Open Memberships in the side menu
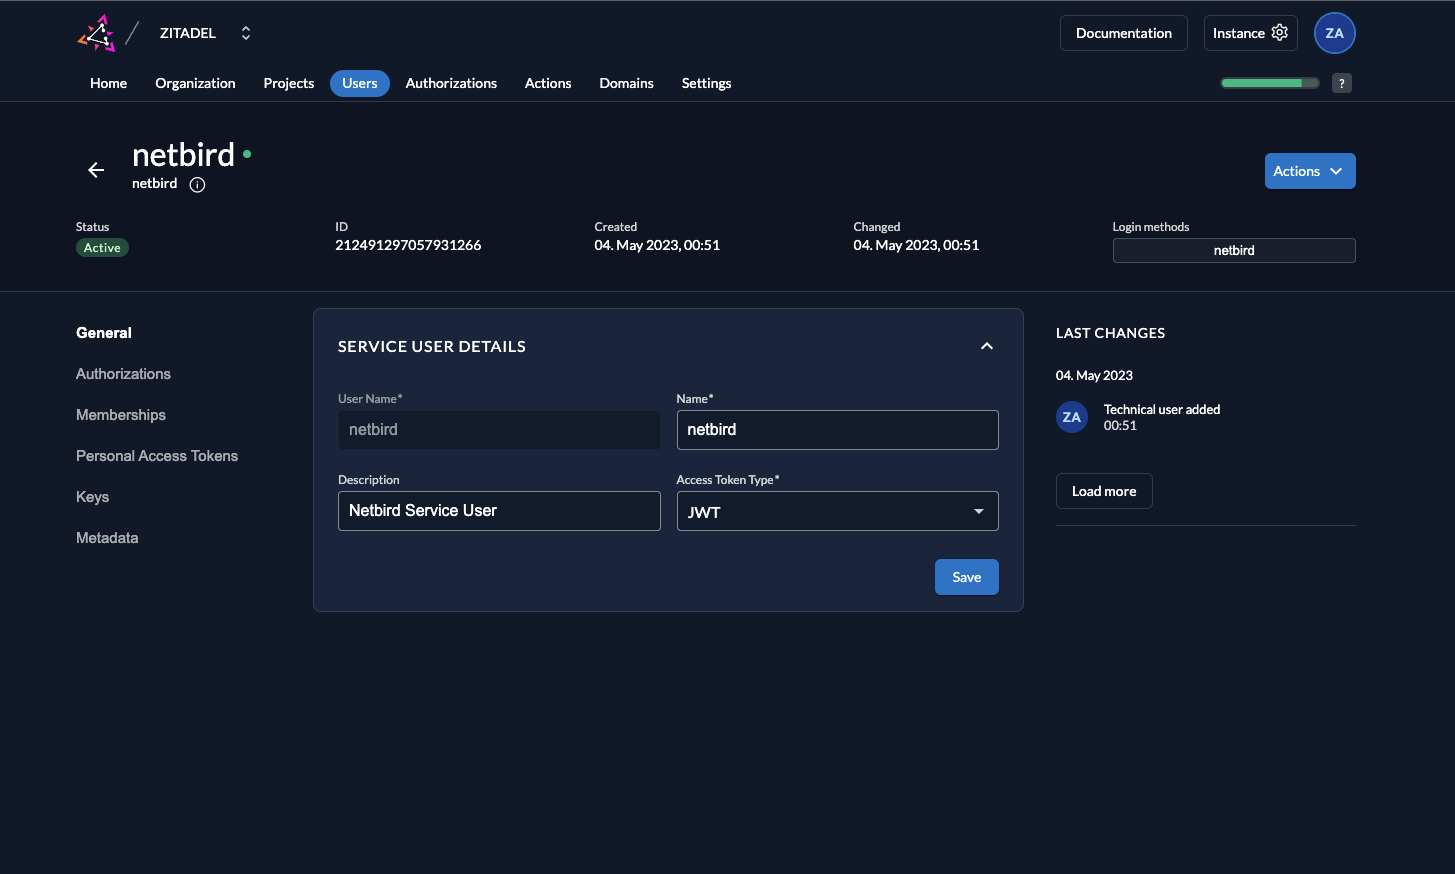The width and height of the screenshot is (1455, 874). coord(121,415)
